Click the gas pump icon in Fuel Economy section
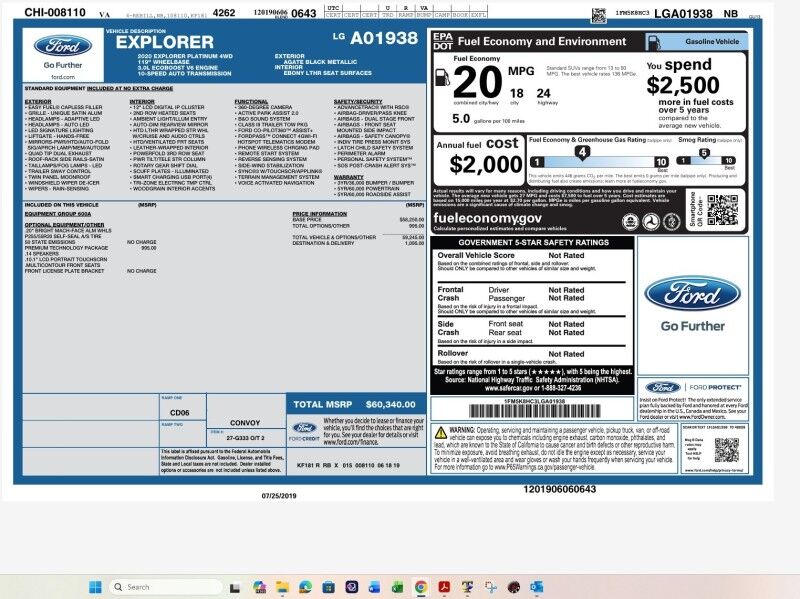The width and height of the screenshot is (800, 599). 442,77
